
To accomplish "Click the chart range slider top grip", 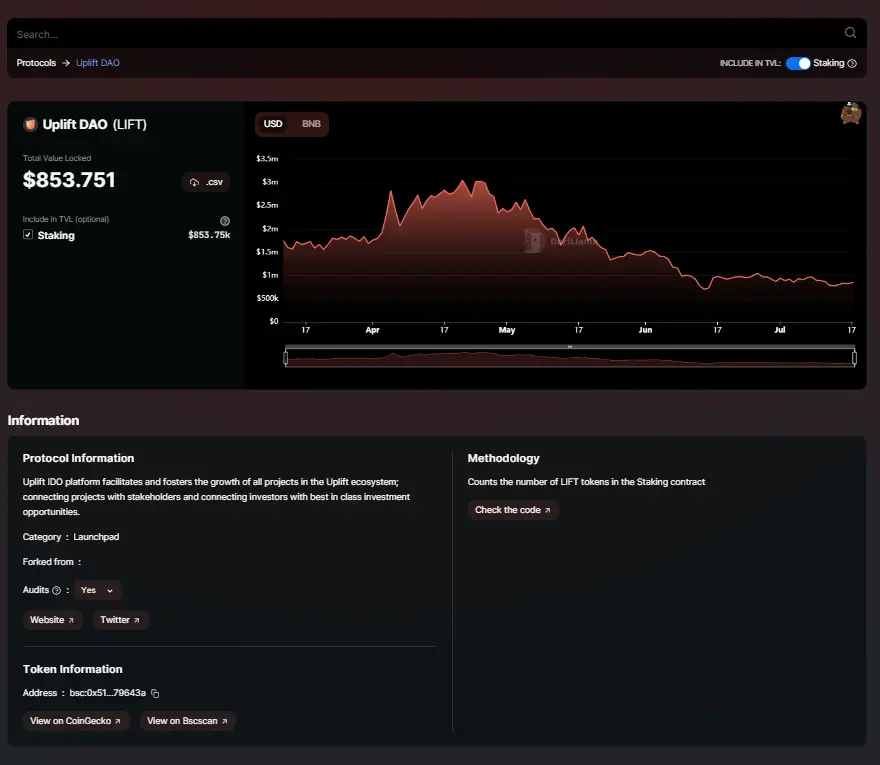I will (x=570, y=347).
